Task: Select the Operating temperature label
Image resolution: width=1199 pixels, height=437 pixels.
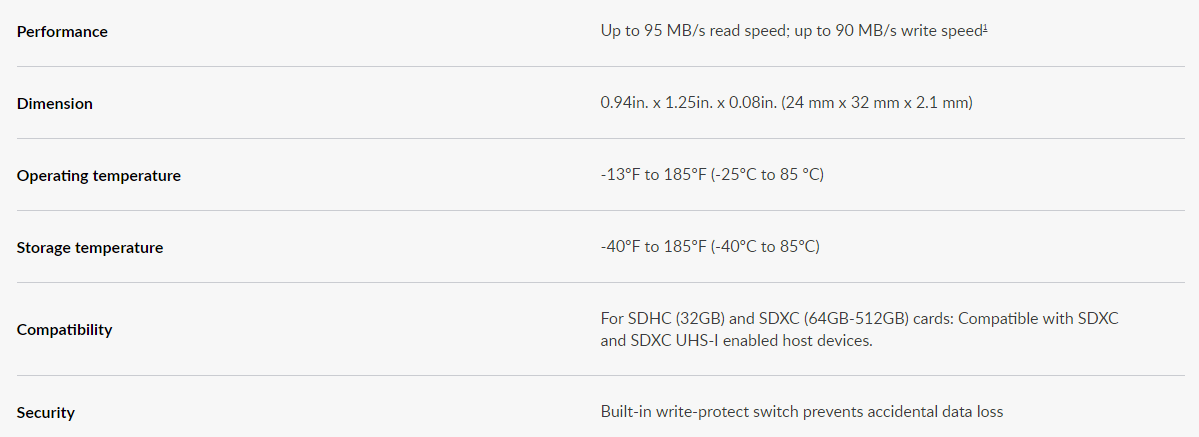Action: (x=99, y=176)
